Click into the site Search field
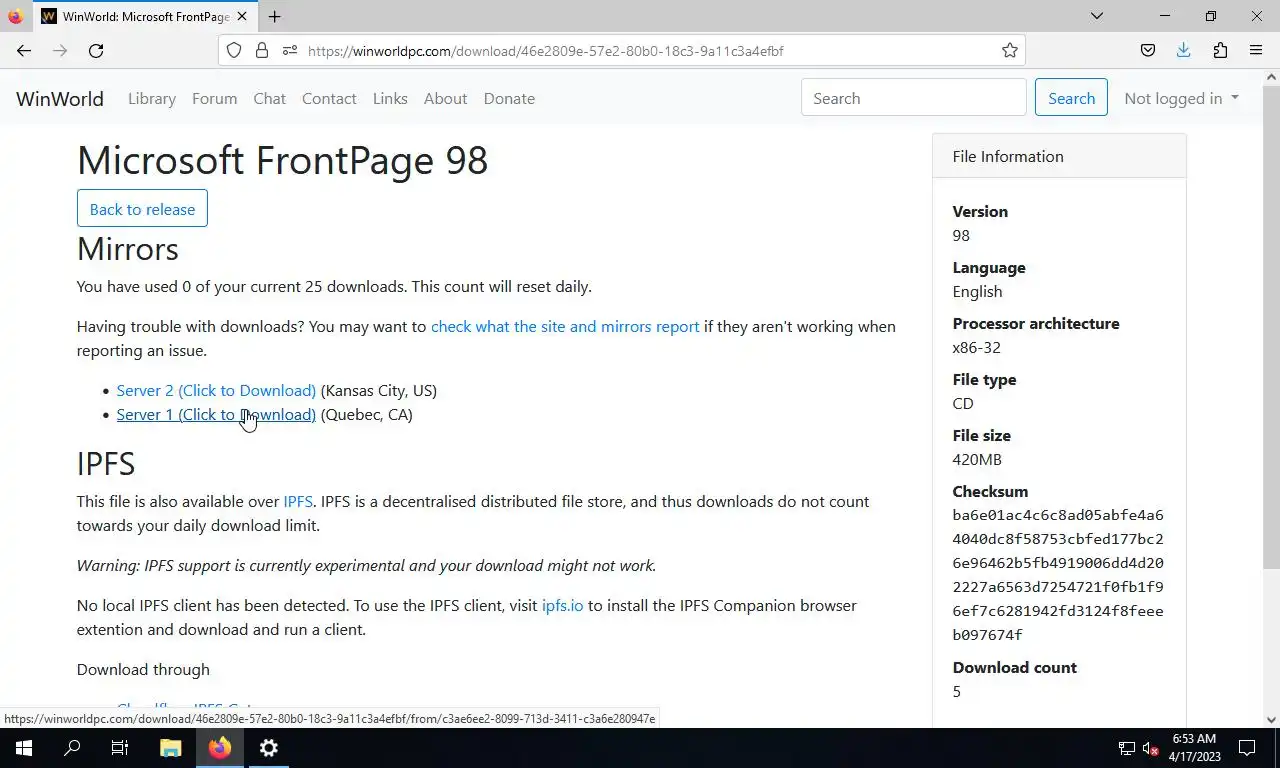Viewport: 1280px width, 768px height. [x=914, y=98]
